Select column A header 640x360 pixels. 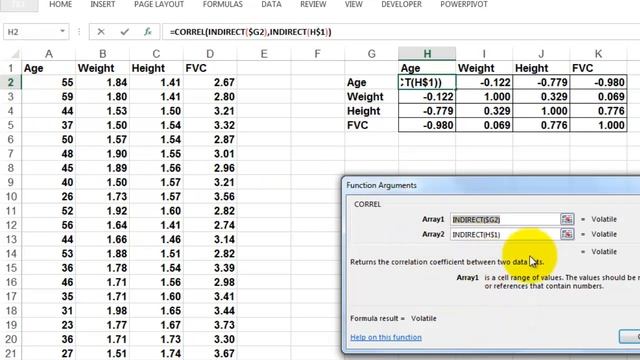[x=49, y=54]
